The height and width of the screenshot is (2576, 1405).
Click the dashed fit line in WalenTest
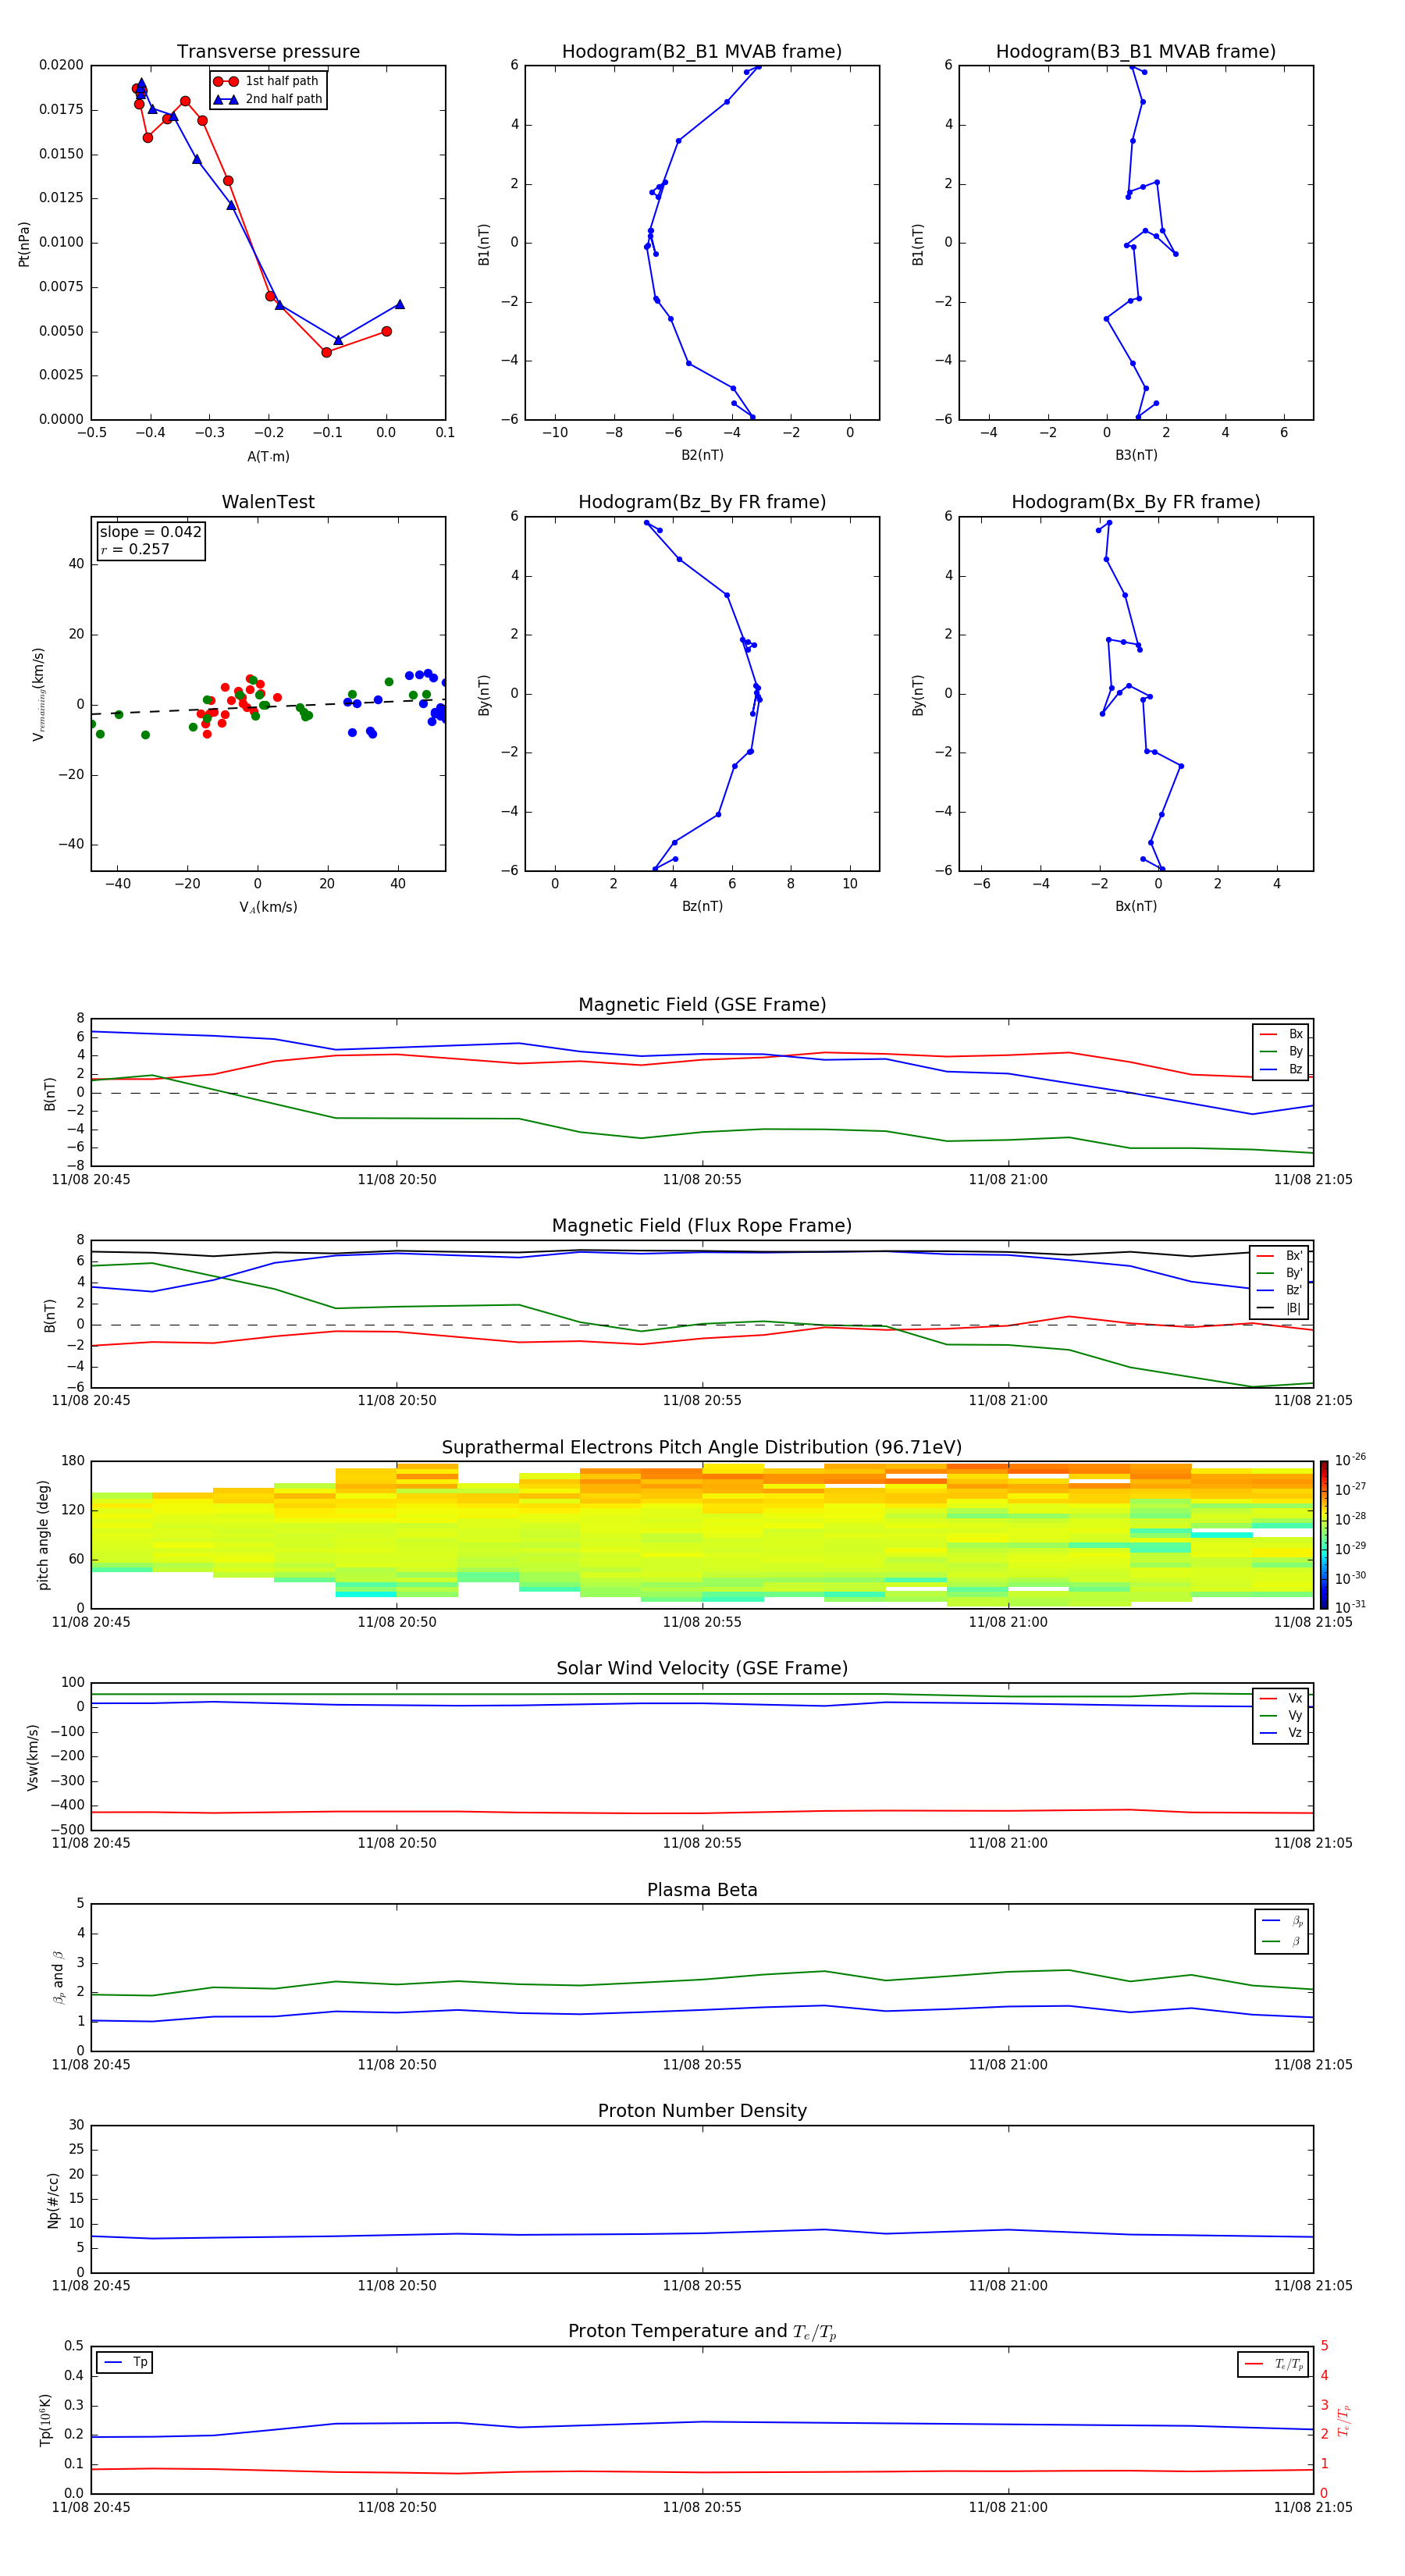point(268,707)
